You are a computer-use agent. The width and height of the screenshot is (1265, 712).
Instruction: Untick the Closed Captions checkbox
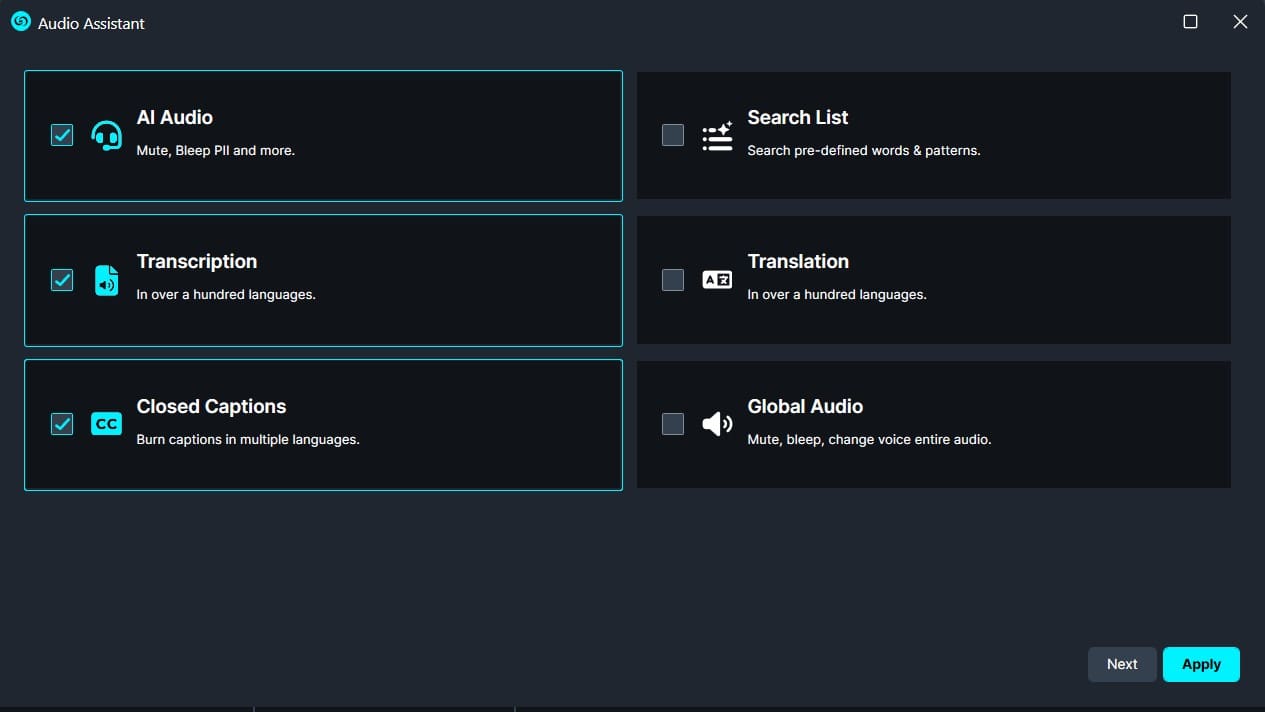pos(62,424)
